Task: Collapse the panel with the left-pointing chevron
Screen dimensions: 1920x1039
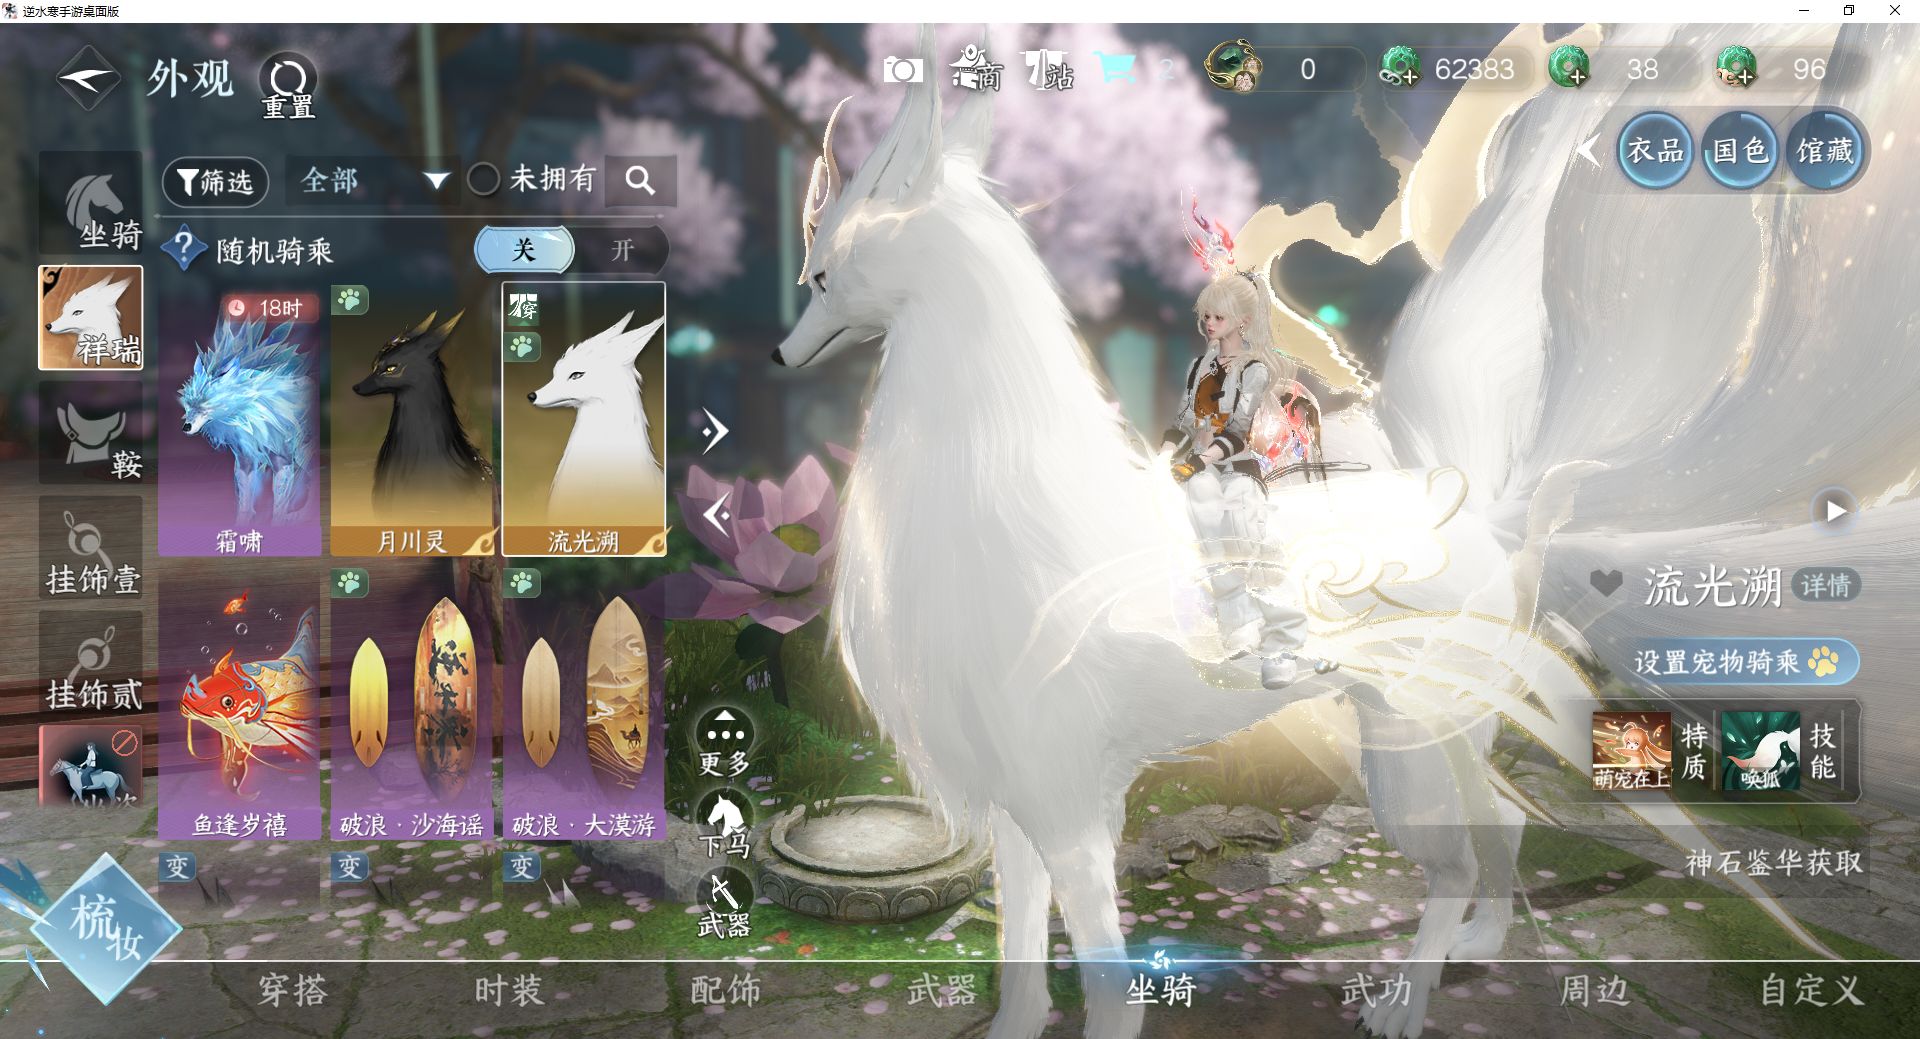Action: [716, 515]
